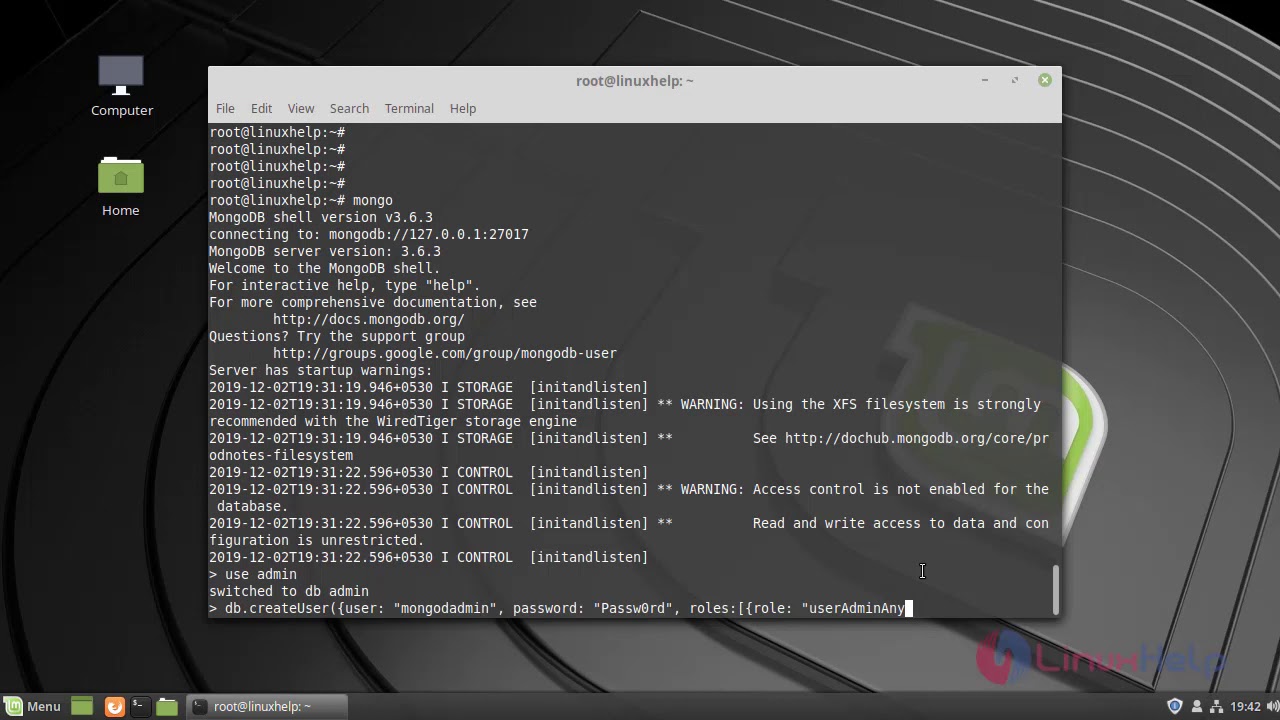The width and height of the screenshot is (1280, 720).
Task: Click the 'connecting to: mongodb://127.0.0.1:27017' line
Action: tap(369, 234)
